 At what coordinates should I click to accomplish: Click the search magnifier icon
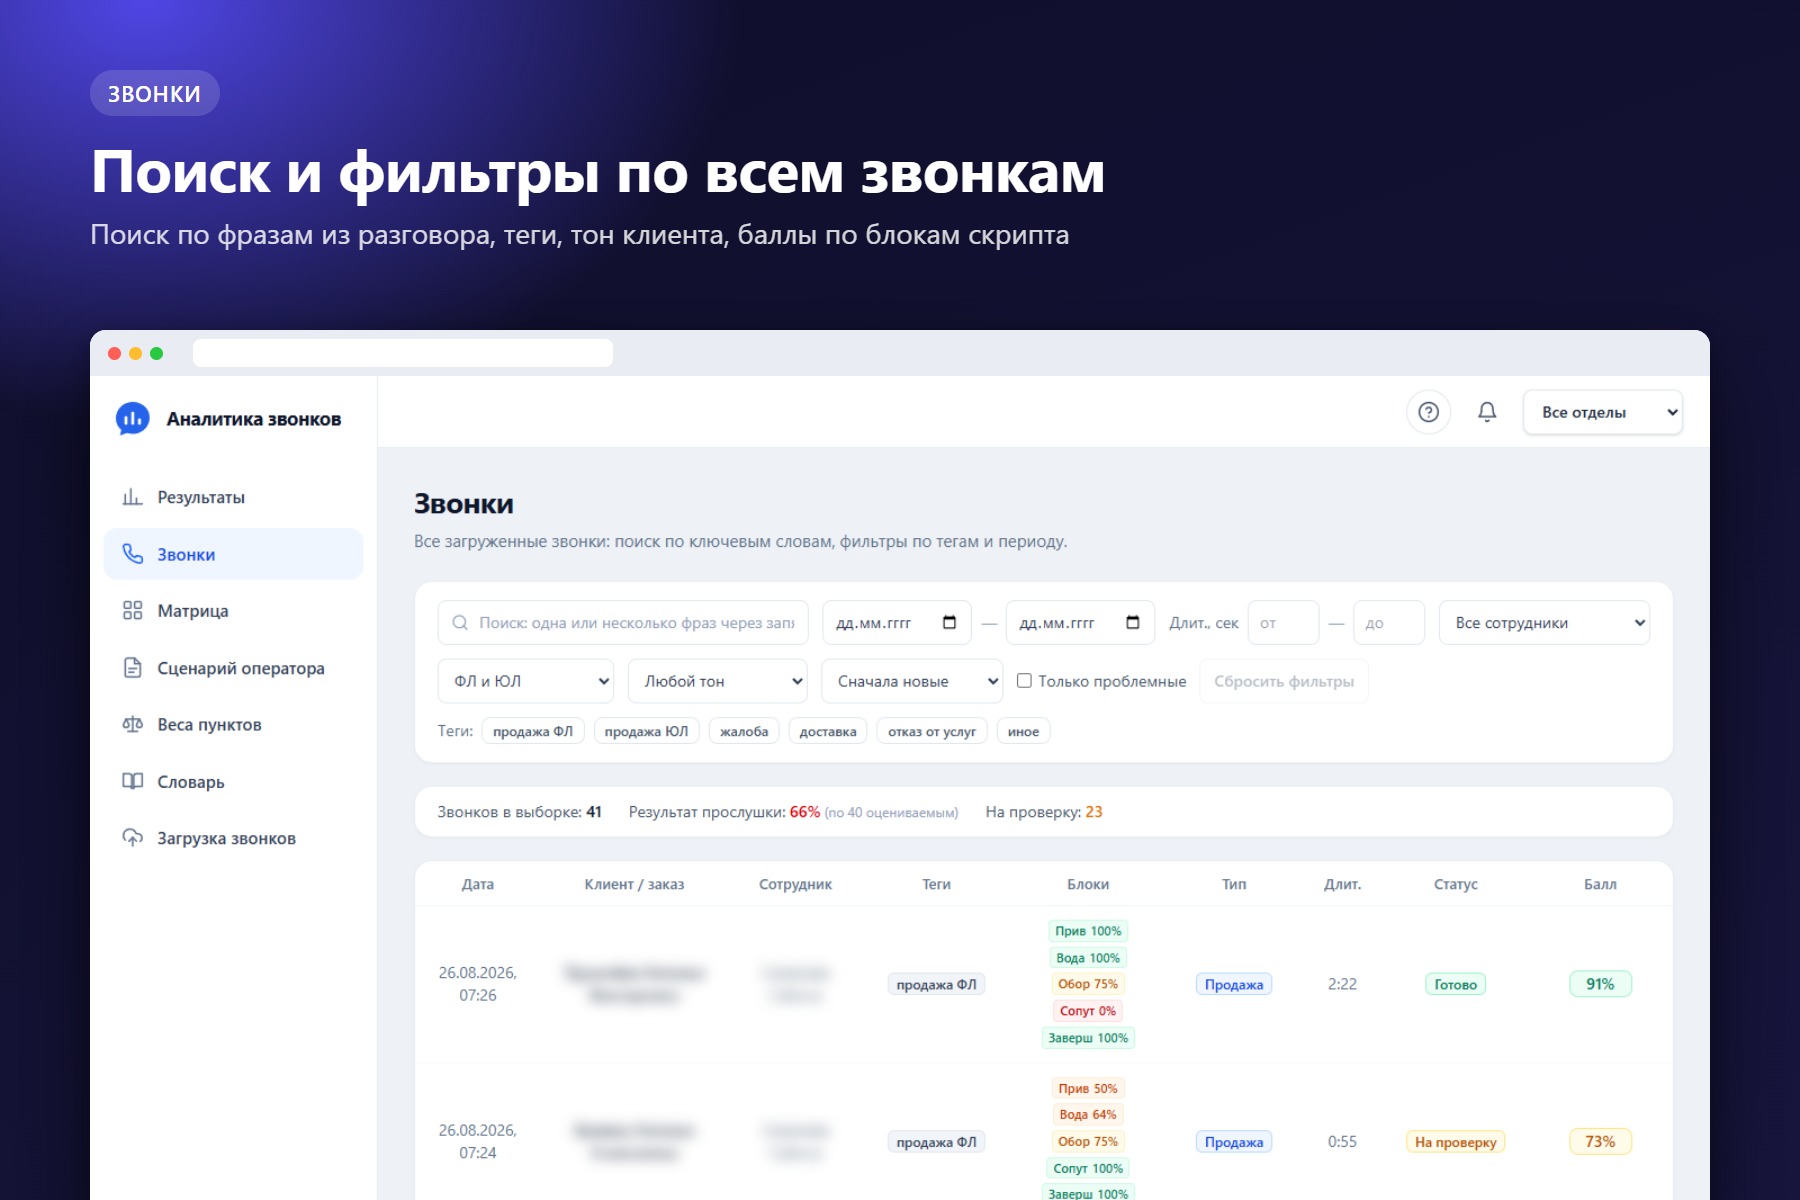coord(460,623)
